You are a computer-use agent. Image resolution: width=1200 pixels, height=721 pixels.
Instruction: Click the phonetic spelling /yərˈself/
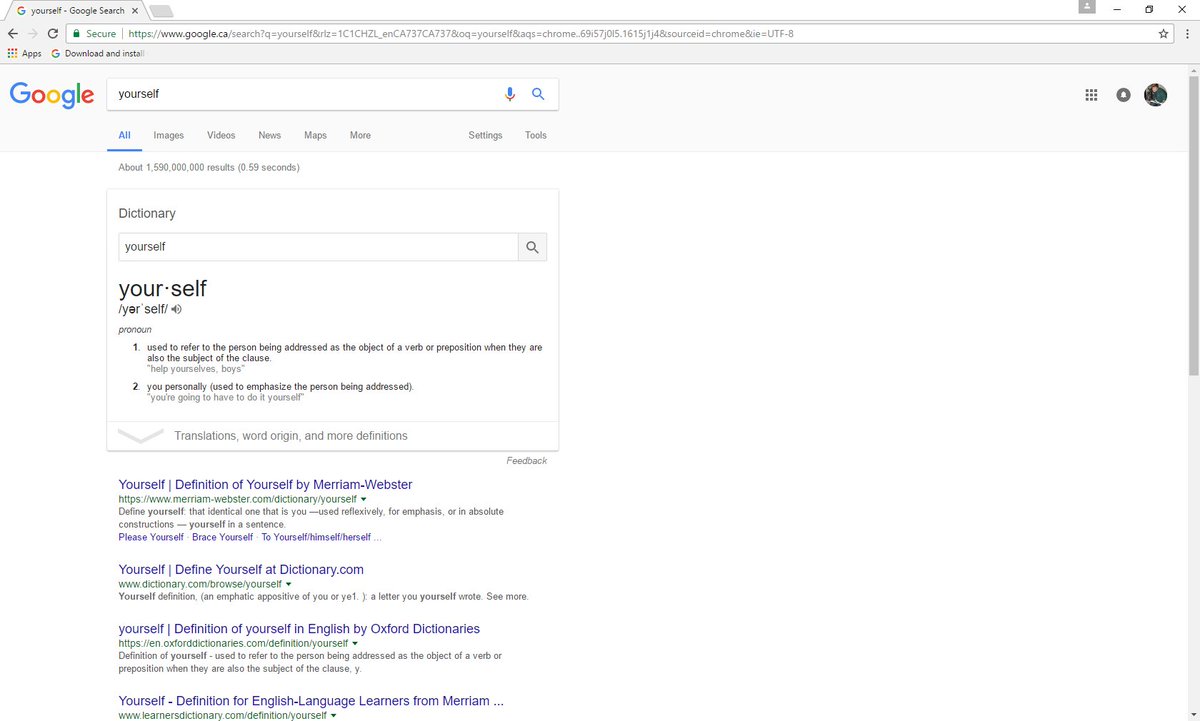pyautogui.click(x=143, y=310)
